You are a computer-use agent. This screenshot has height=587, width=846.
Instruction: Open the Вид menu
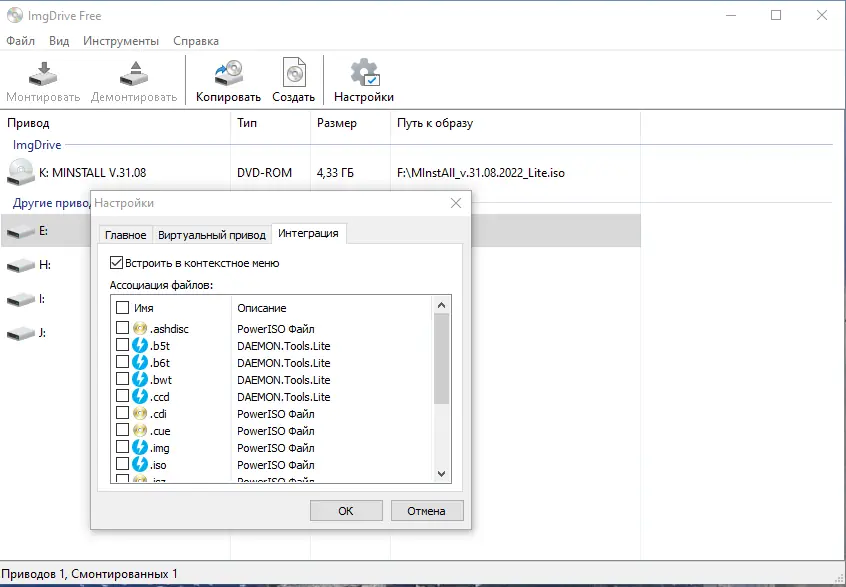pos(59,41)
